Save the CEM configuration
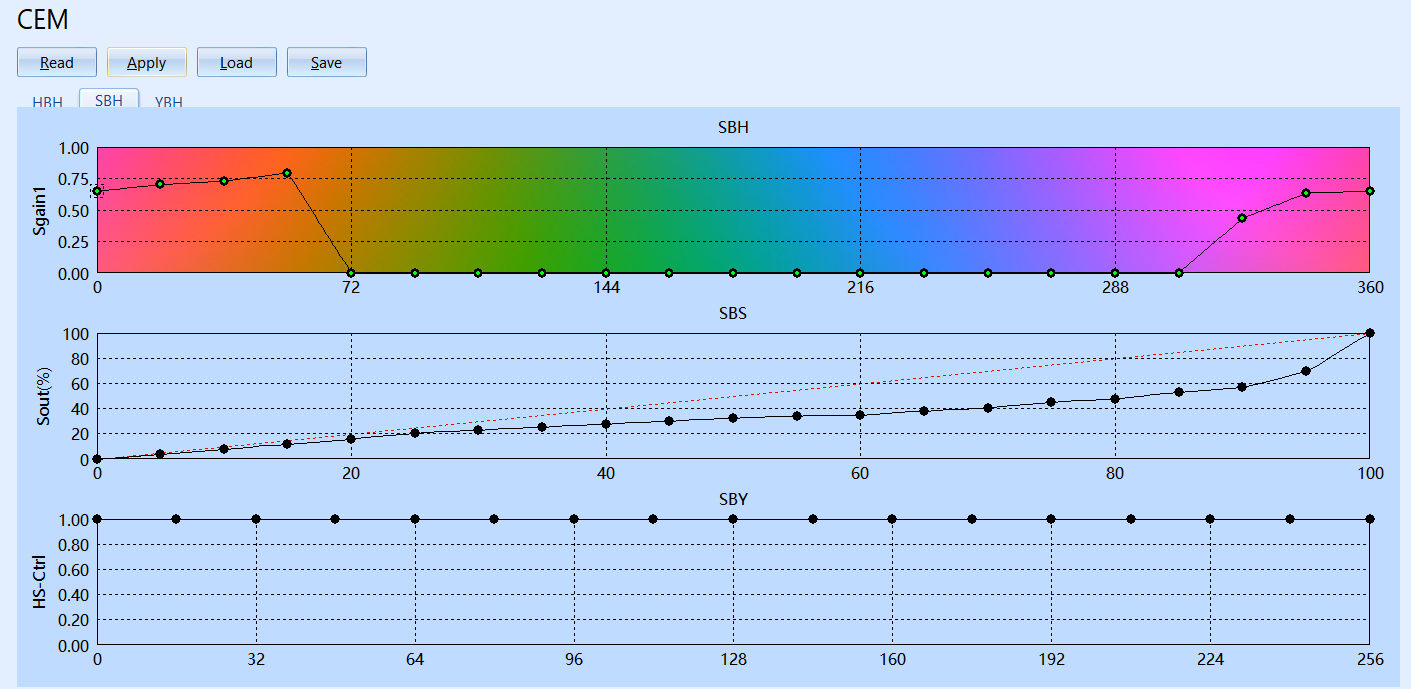Image resolution: width=1411 pixels, height=689 pixels. [327, 62]
